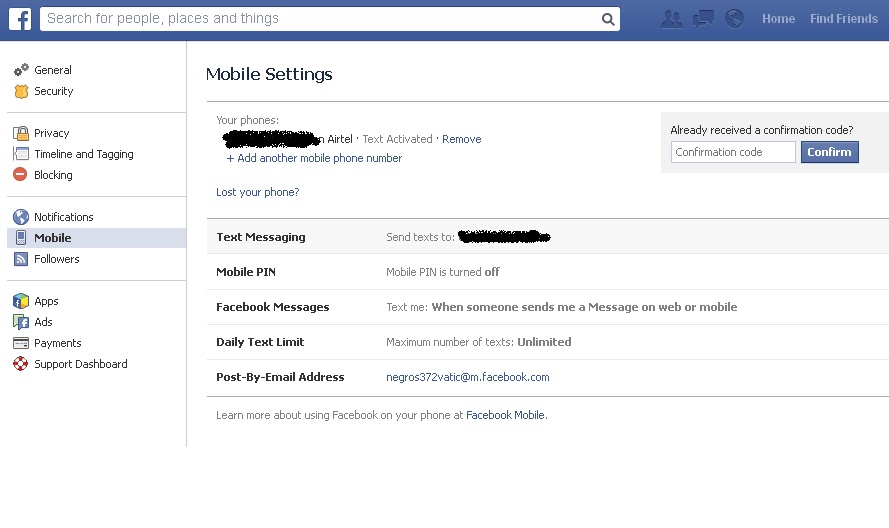Open the Facebook Mobile link

coord(505,415)
